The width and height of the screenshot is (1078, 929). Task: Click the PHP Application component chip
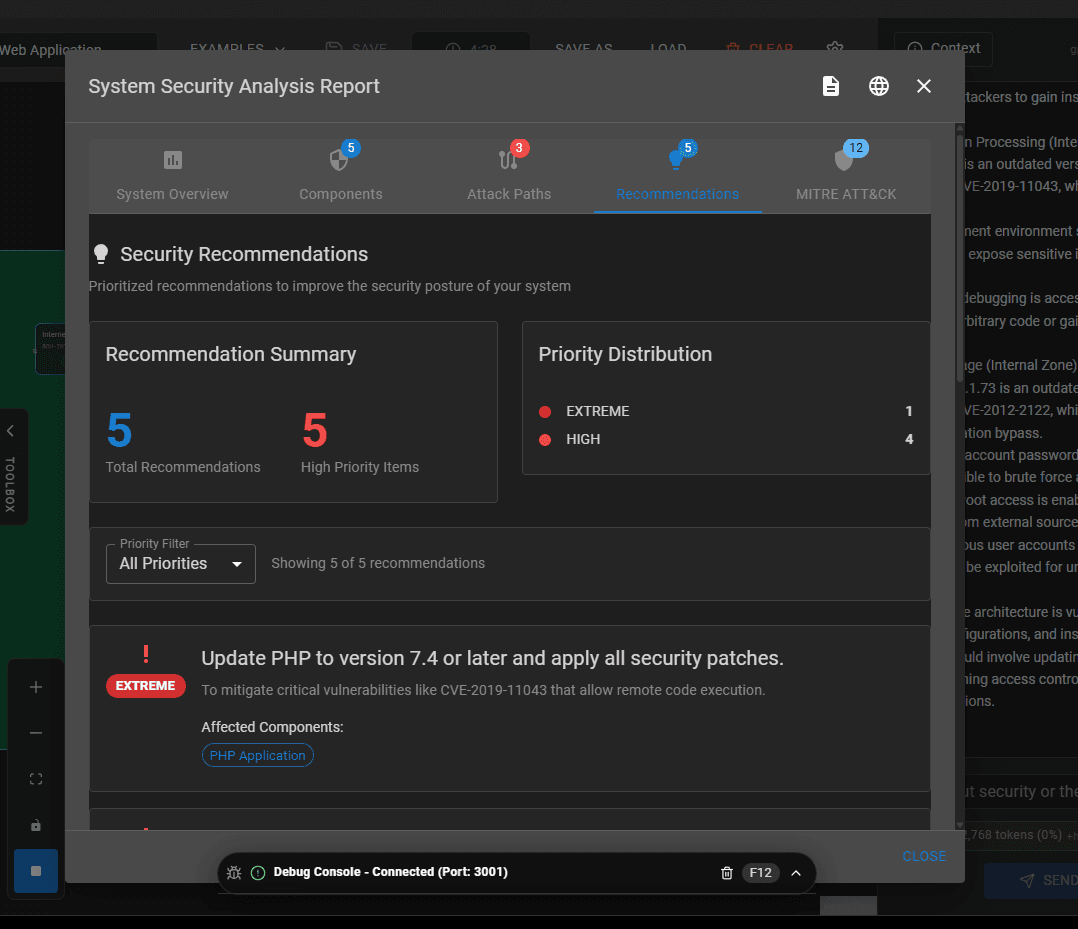tap(258, 755)
